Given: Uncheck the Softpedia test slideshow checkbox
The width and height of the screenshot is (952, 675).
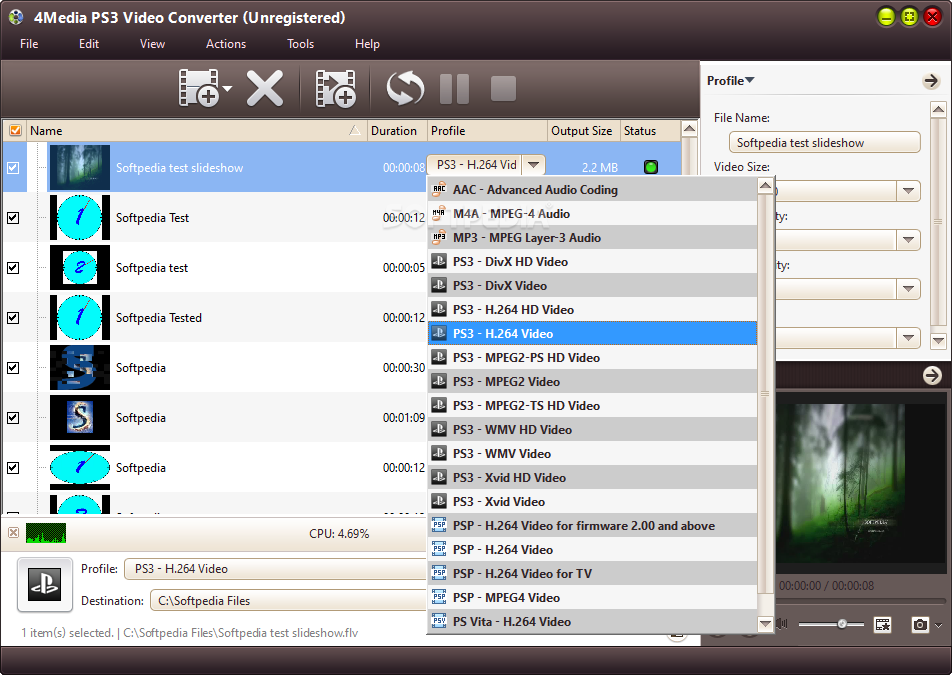Looking at the screenshot, I should click(13, 168).
